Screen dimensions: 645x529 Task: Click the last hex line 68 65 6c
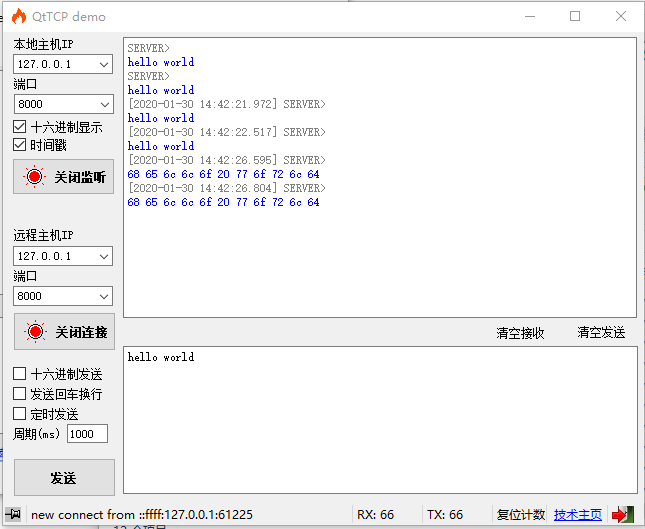click(x=223, y=202)
